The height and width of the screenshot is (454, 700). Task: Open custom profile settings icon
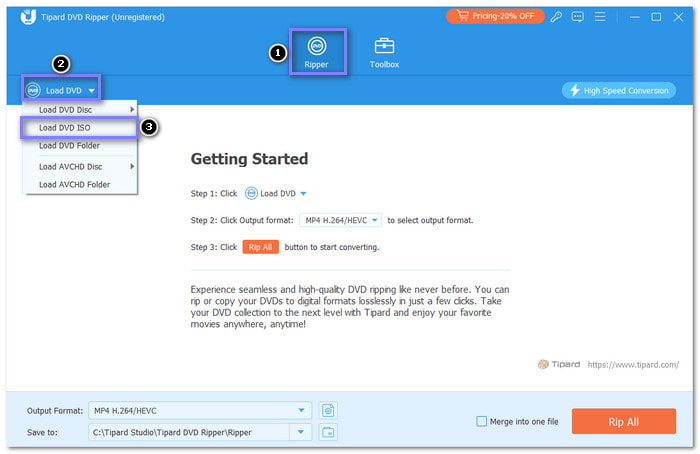pos(328,410)
